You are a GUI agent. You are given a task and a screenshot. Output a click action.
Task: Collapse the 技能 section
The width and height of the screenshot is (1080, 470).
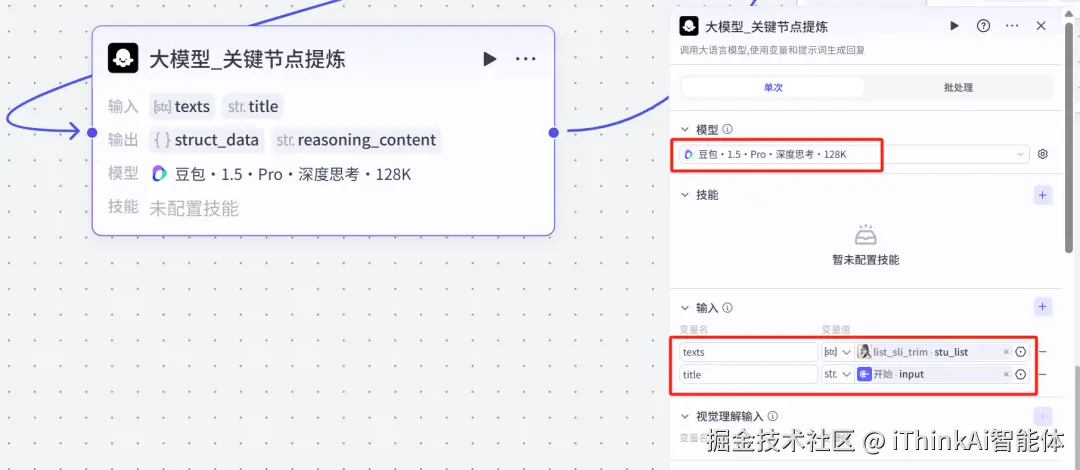pyautogui.click(x=685, y=195)
